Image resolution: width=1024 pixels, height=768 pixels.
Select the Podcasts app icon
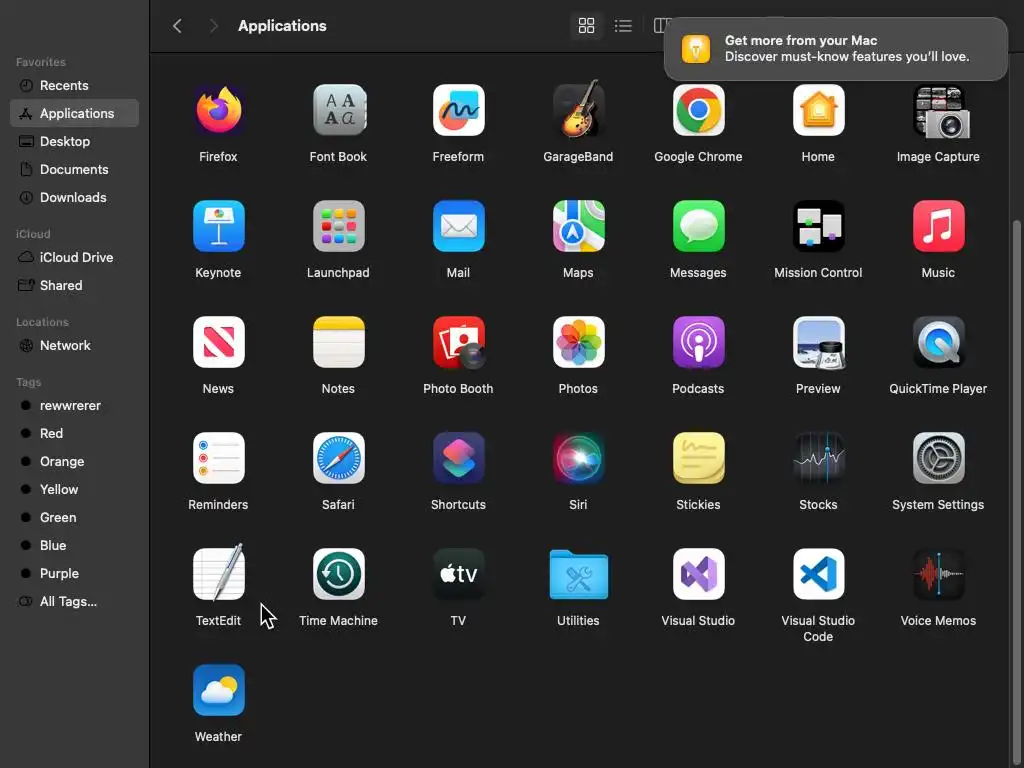[698, 342]
